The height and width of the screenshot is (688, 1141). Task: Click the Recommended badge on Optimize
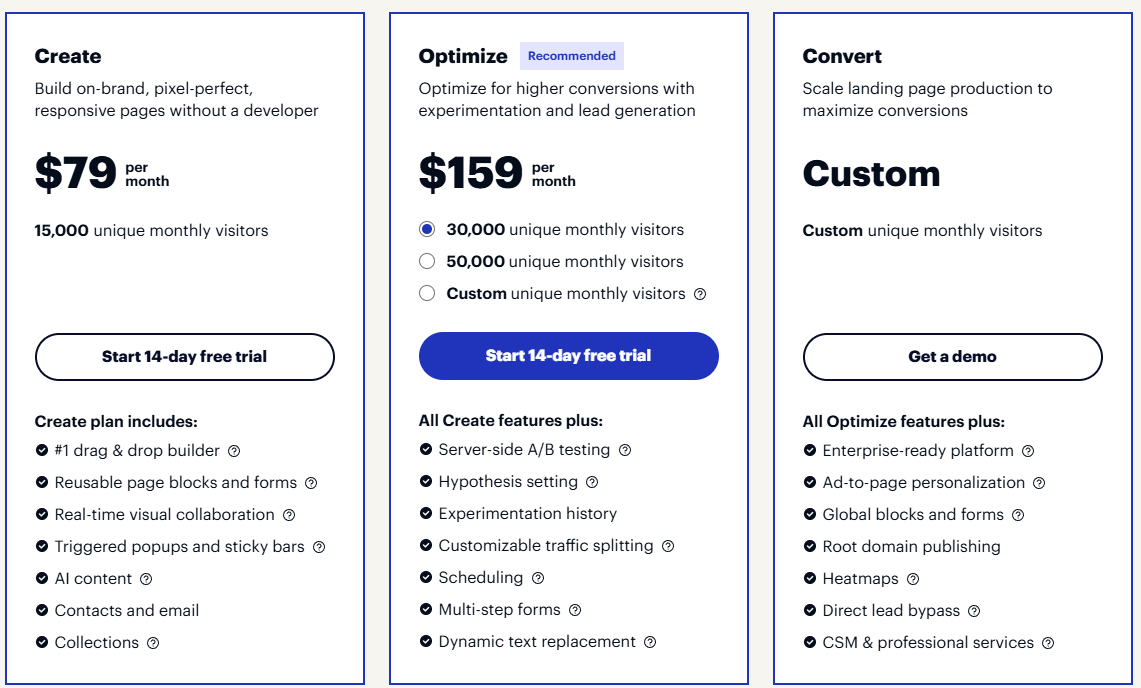point(572,56)
